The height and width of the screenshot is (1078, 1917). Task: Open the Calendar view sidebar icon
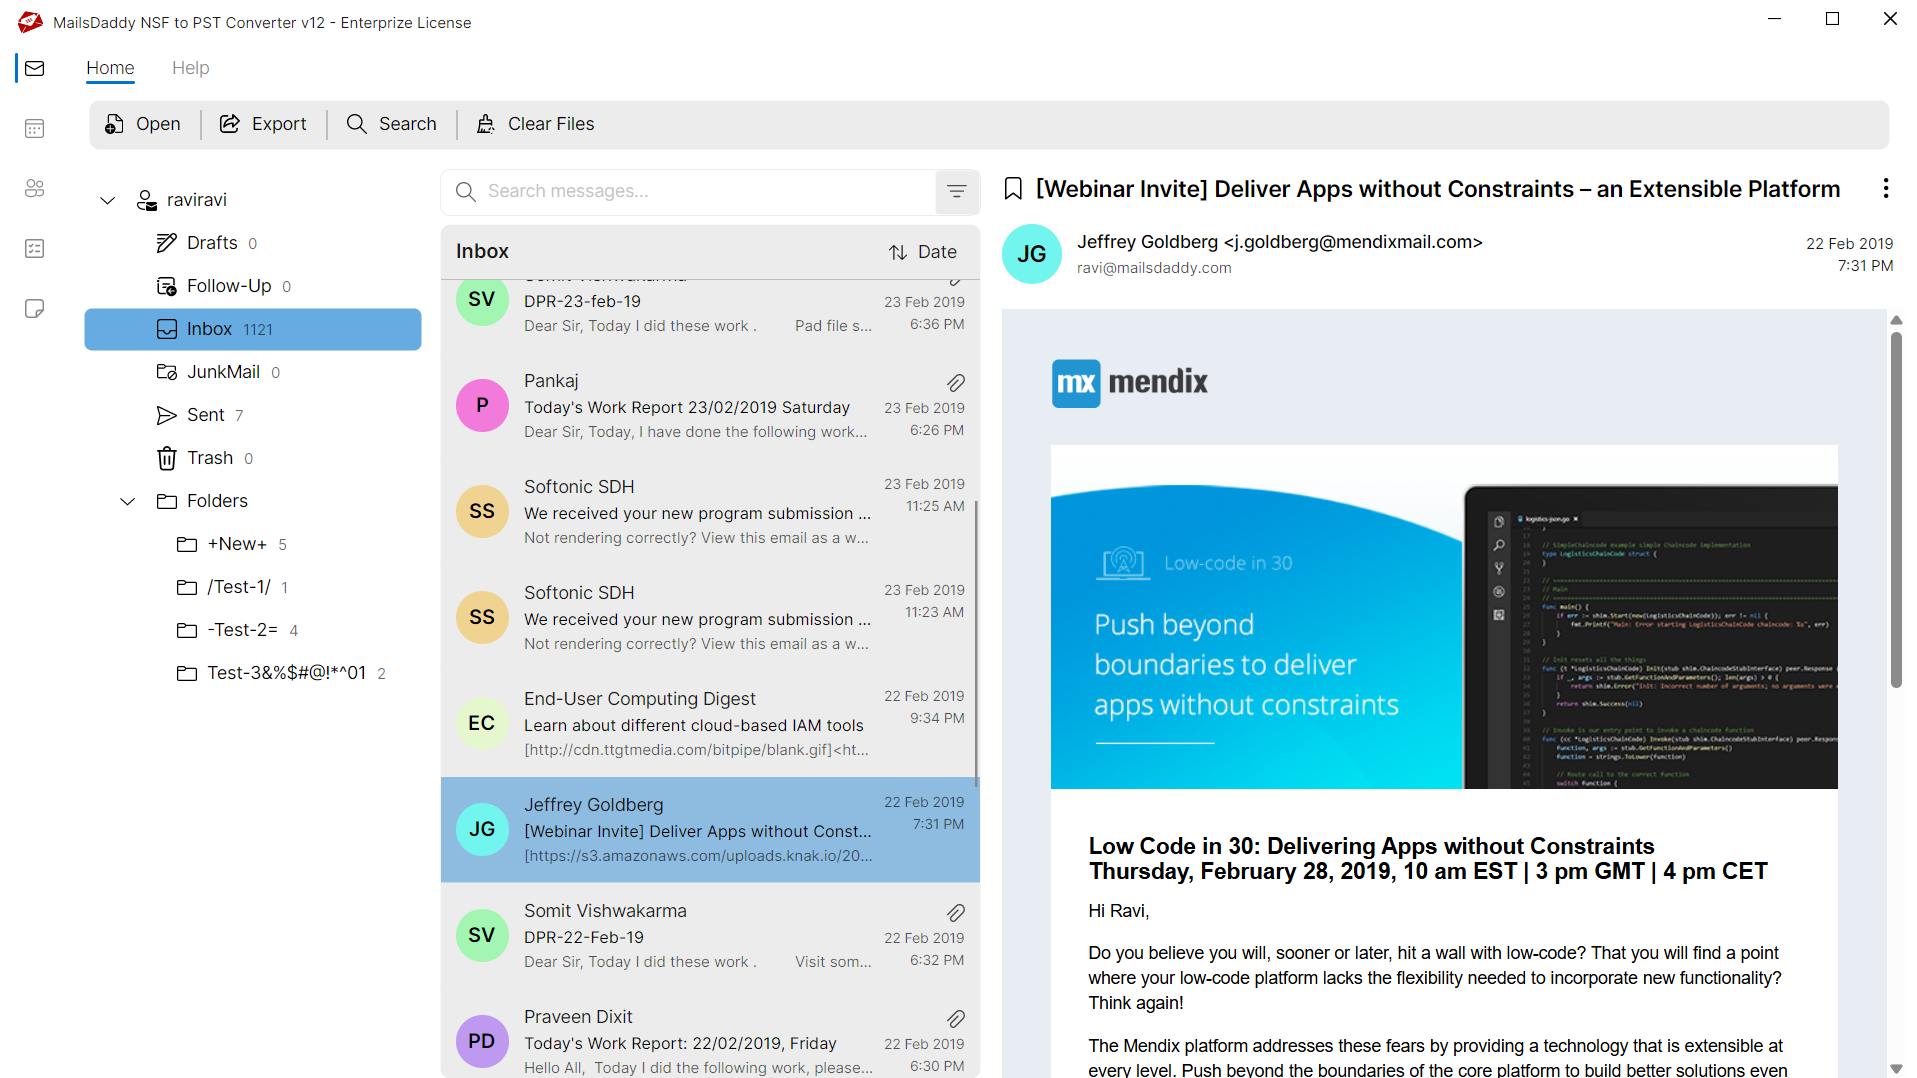click(35, 128)
